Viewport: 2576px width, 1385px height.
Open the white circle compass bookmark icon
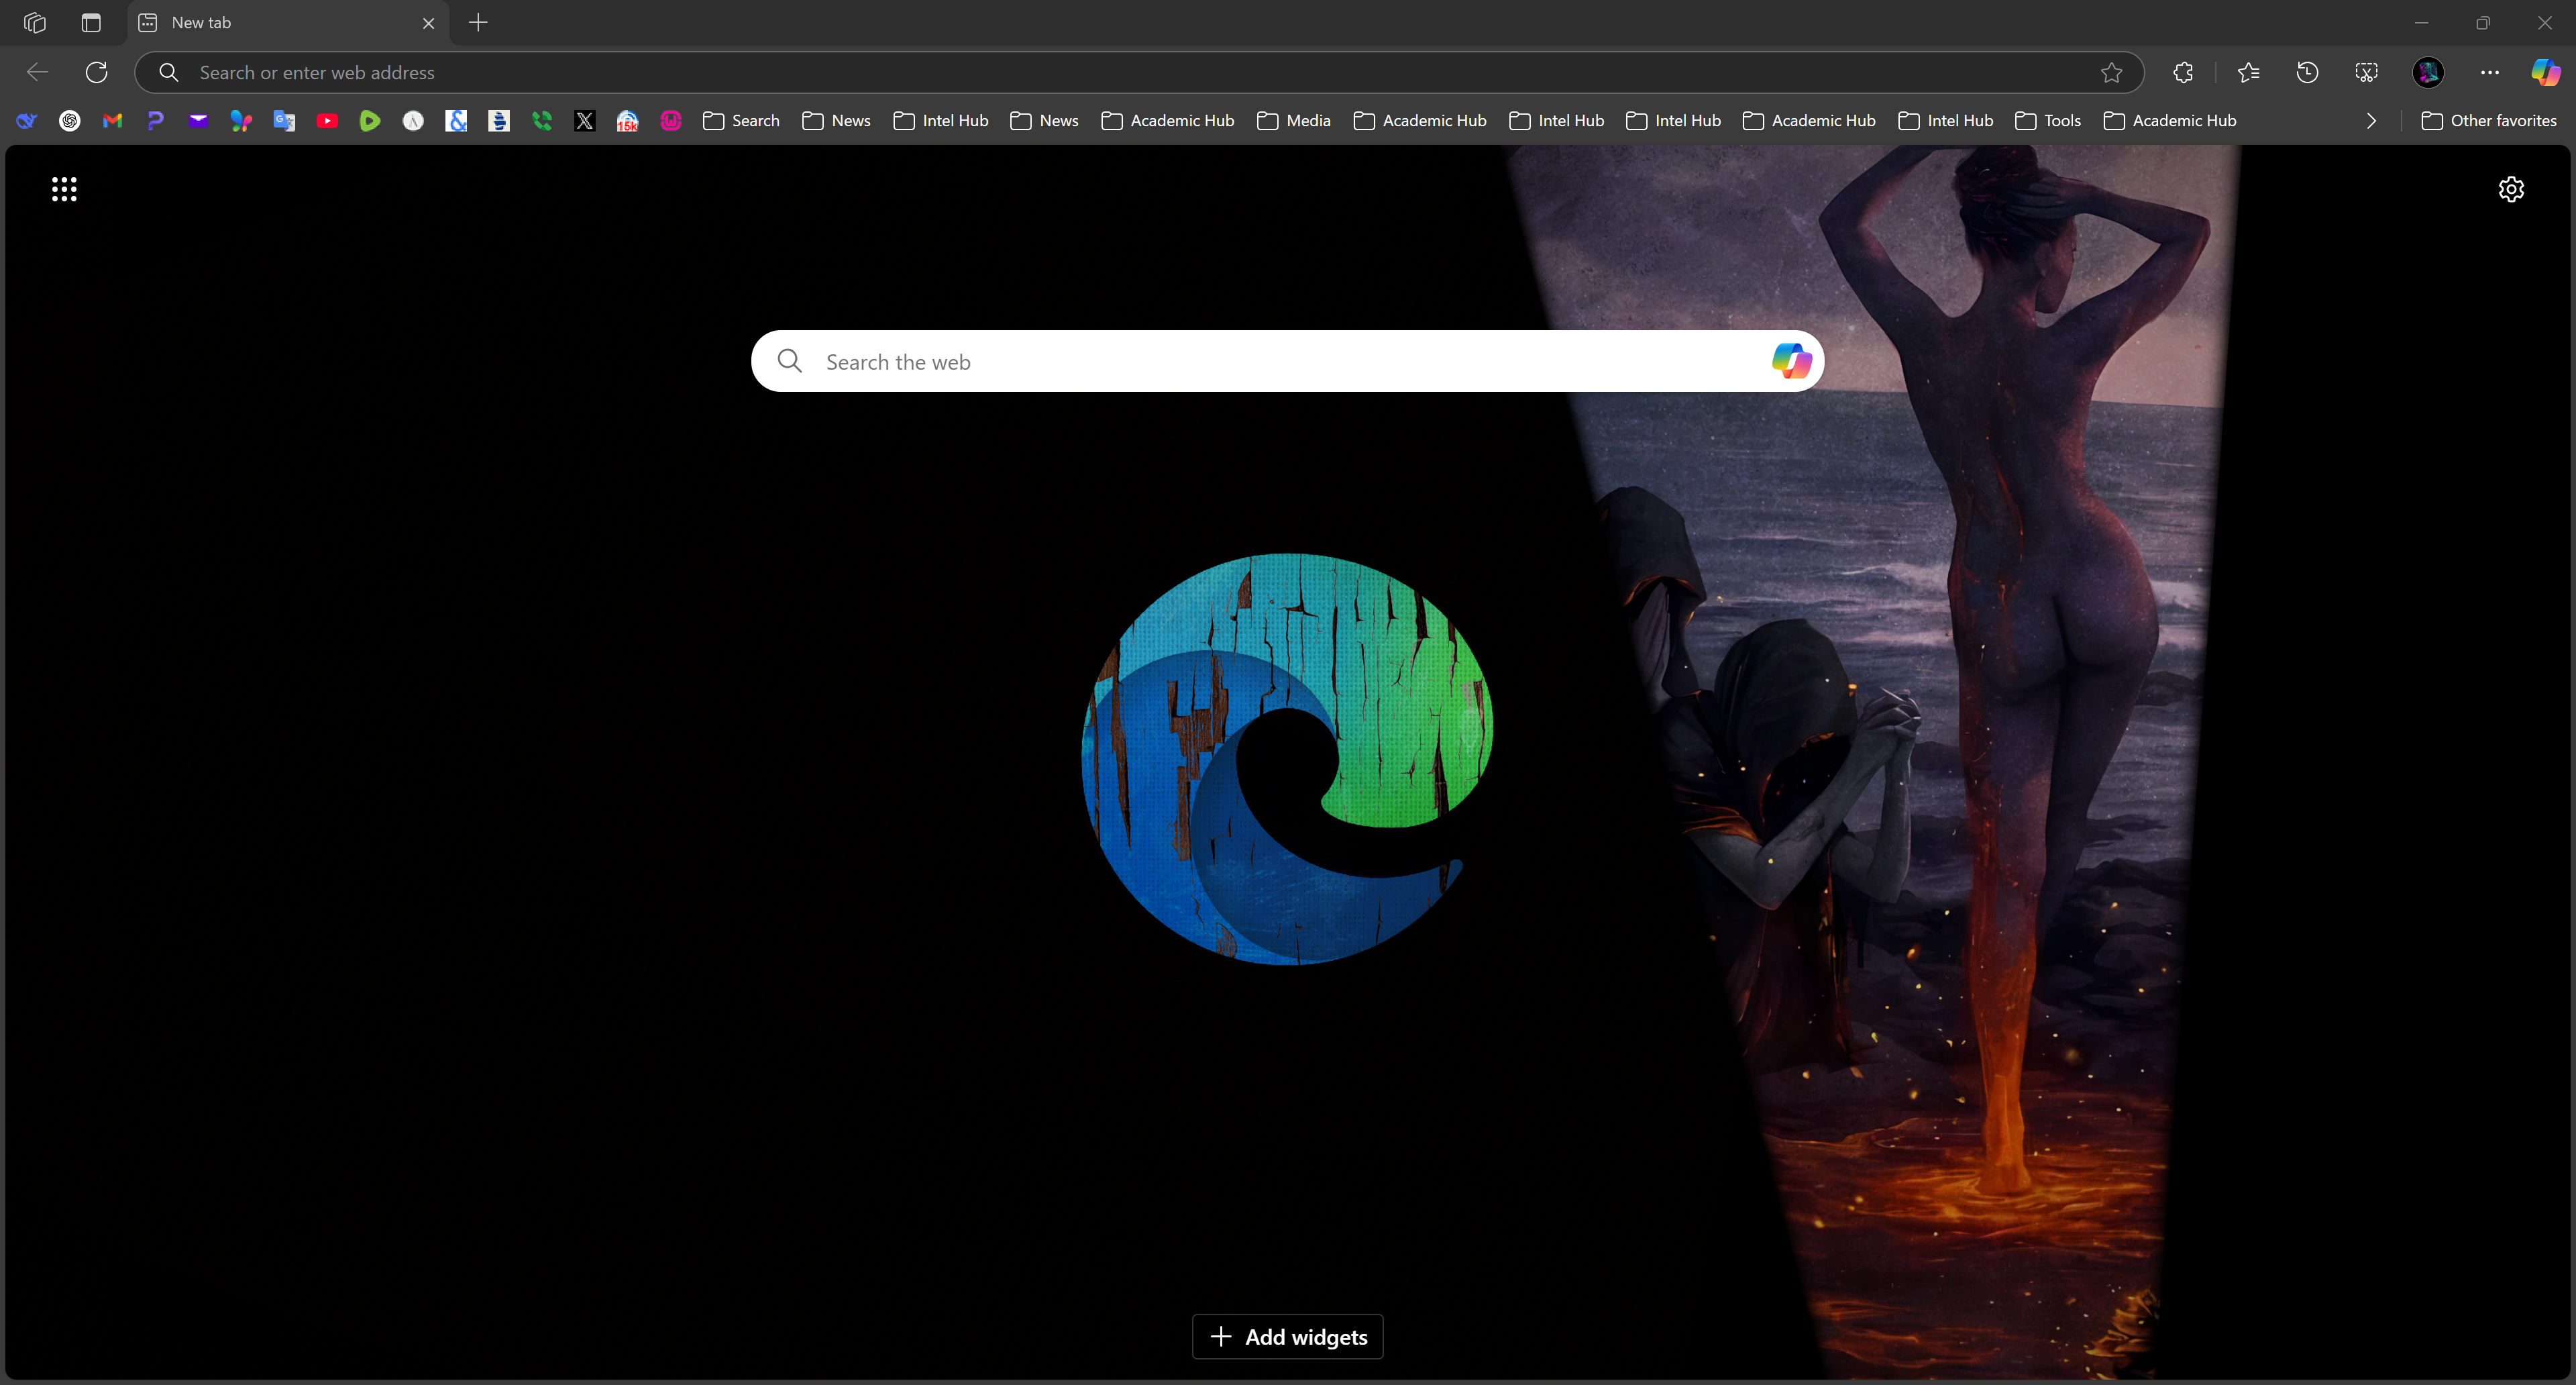point(413,121)
